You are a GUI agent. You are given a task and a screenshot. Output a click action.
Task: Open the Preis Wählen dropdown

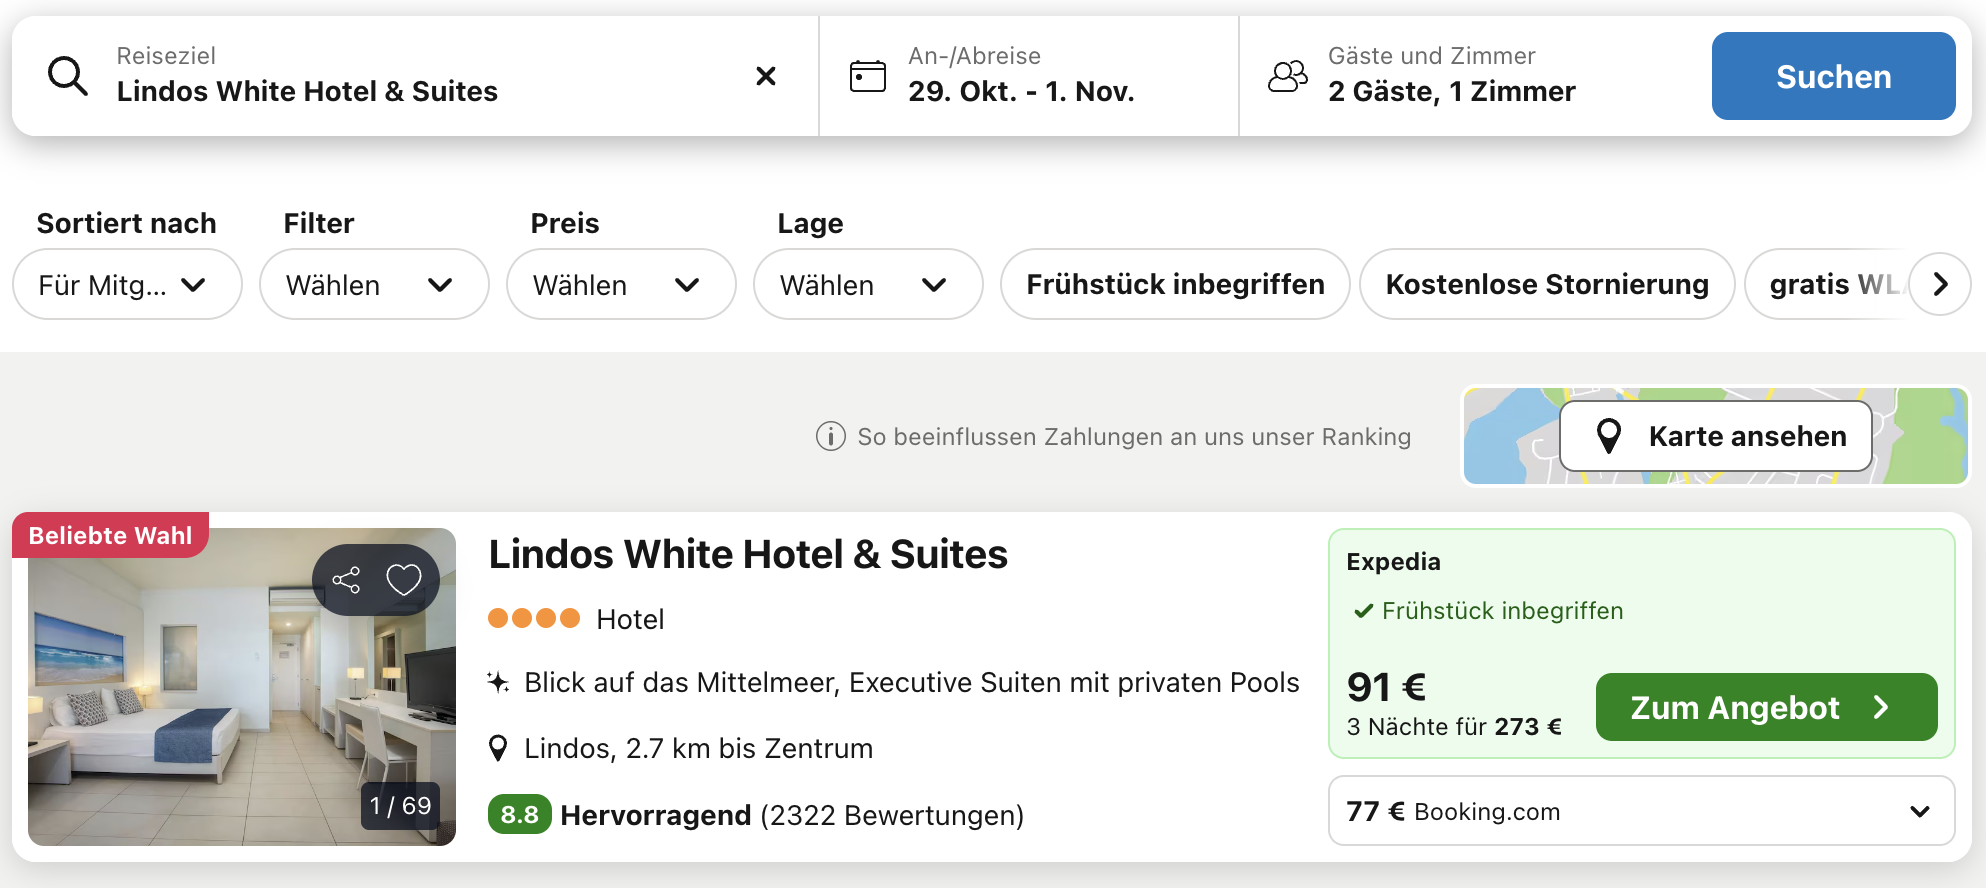click(x=621, y=285)
